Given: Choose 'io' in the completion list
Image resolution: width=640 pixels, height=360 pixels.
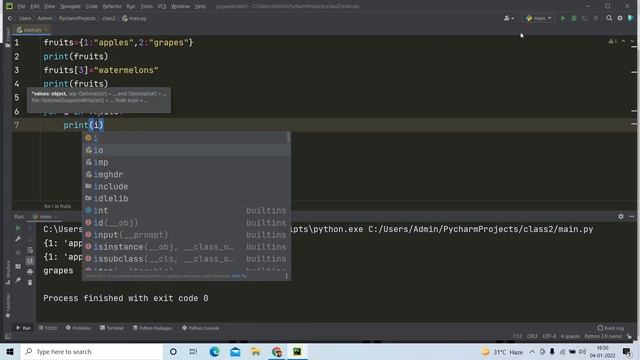Looking at the screenshot, I should tap(186, 150).
